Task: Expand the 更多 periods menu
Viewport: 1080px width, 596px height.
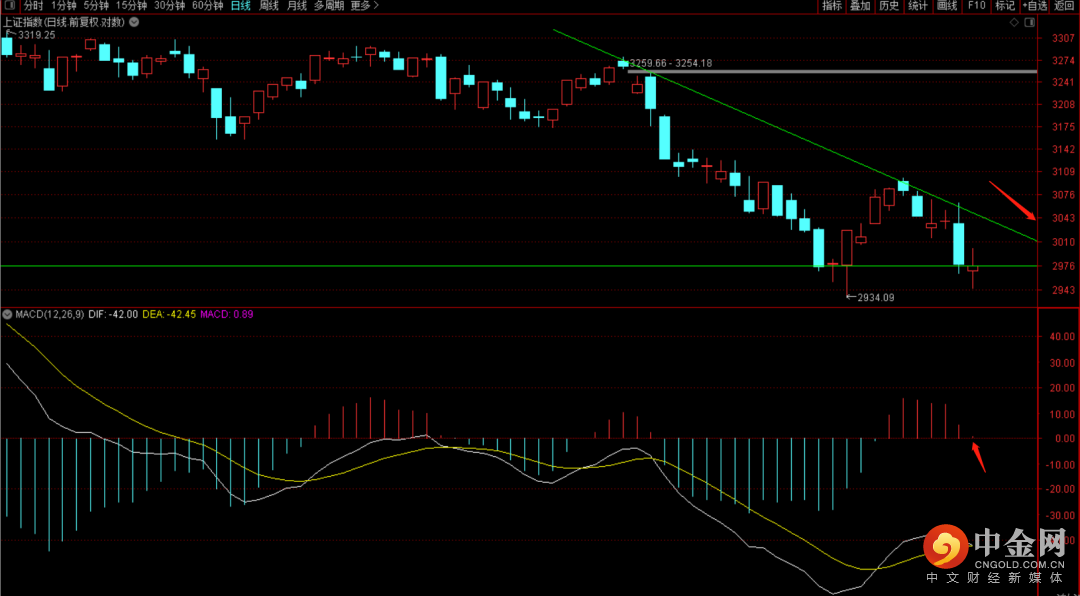Action: pyautogui.click(x=365, y=6)
